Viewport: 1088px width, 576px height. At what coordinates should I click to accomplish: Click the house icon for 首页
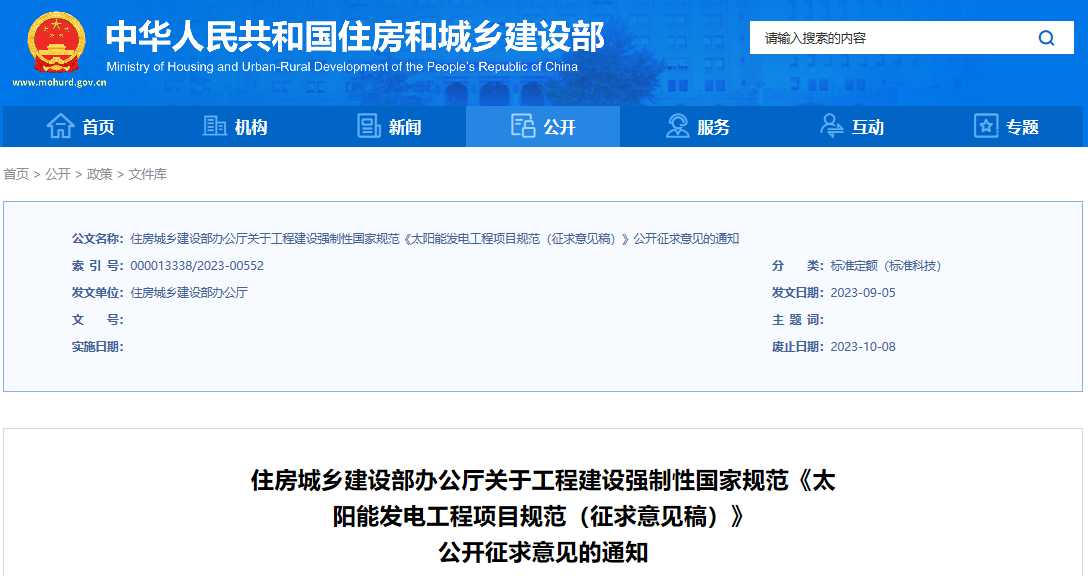click(61, 126)
